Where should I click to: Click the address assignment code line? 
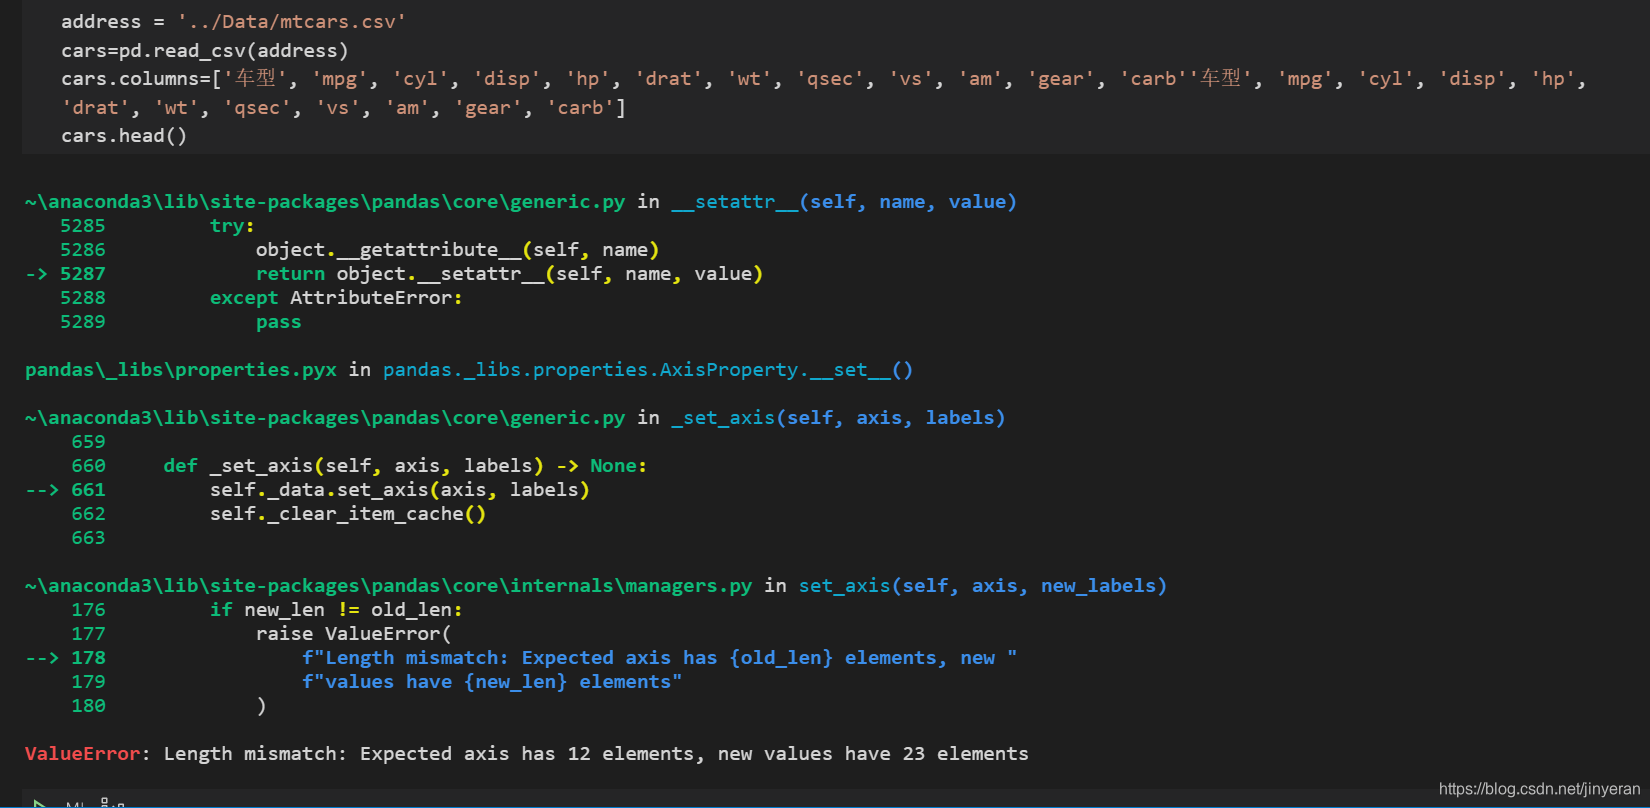(x=233, y=22)
